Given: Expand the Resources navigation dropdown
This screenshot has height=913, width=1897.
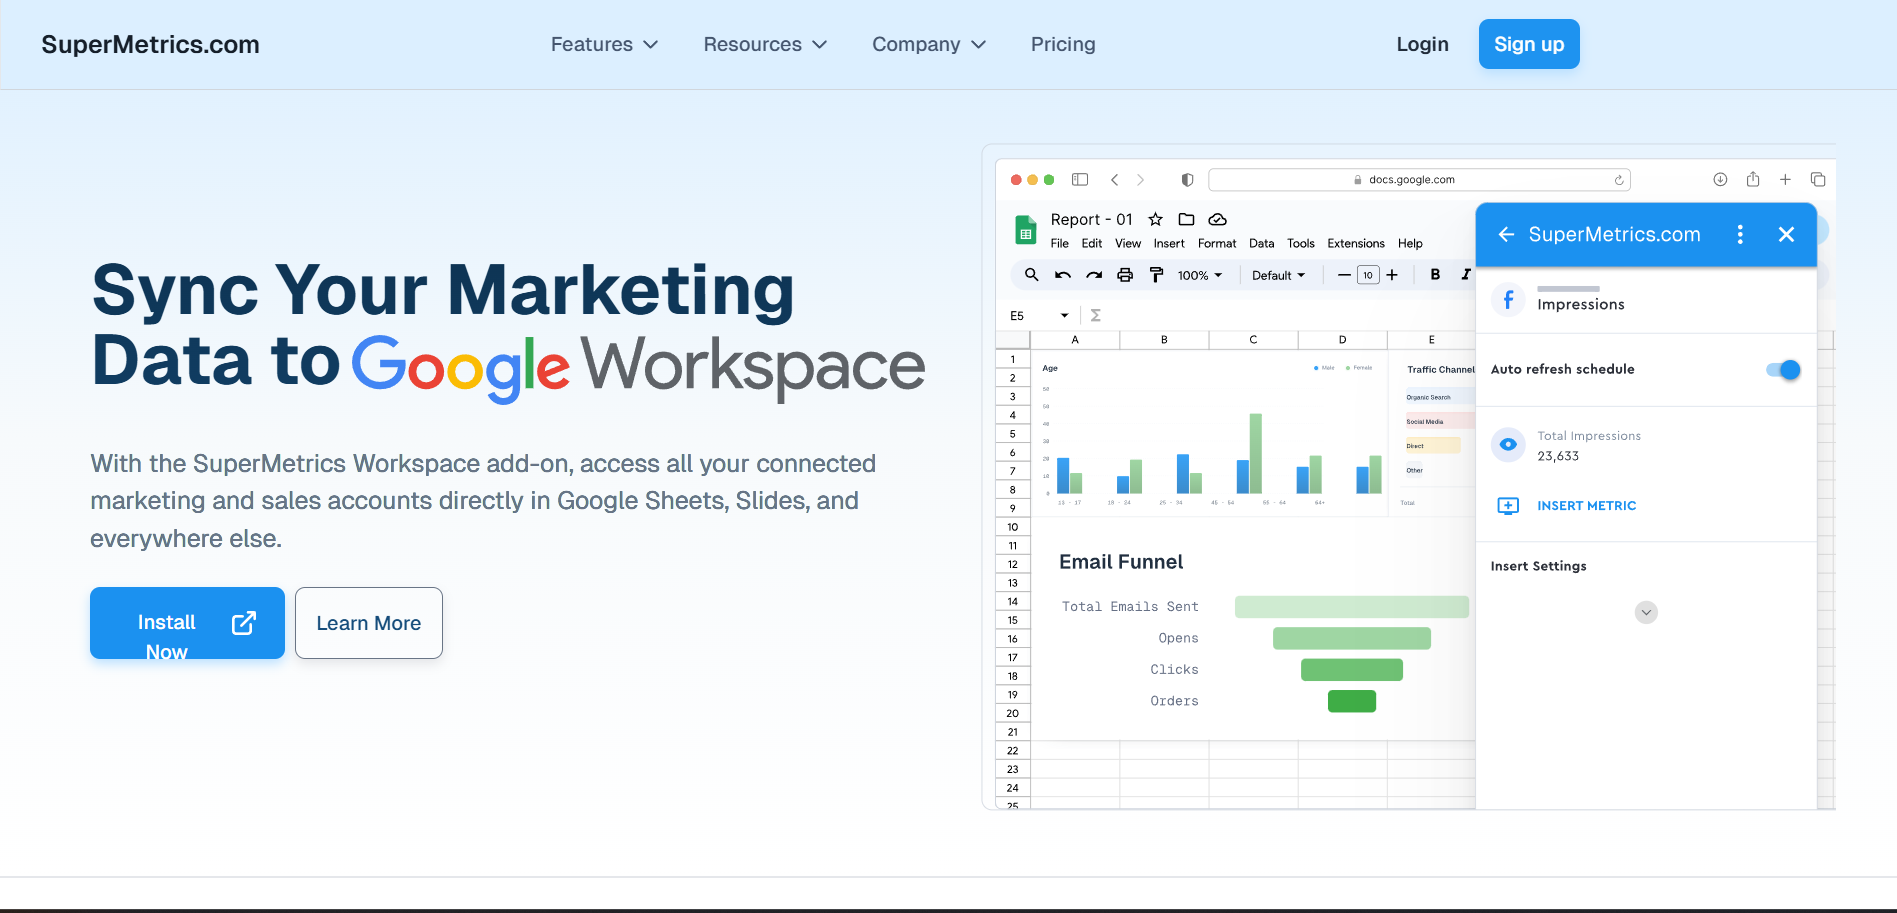Looking at the screenshot, I should [x=765, y=44].
